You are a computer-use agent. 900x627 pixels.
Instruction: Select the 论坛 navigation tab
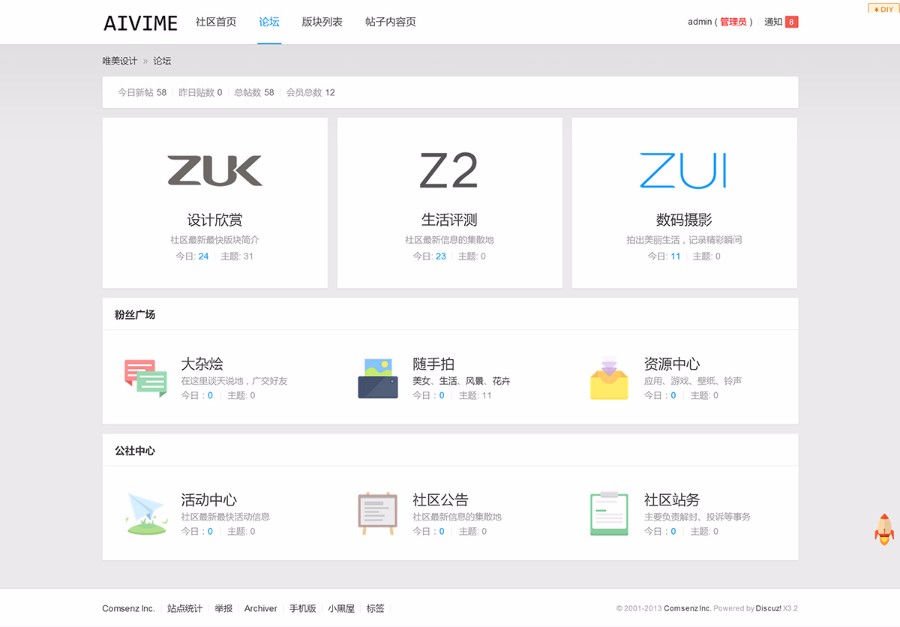pyautogui.click(x=269, y=22)
